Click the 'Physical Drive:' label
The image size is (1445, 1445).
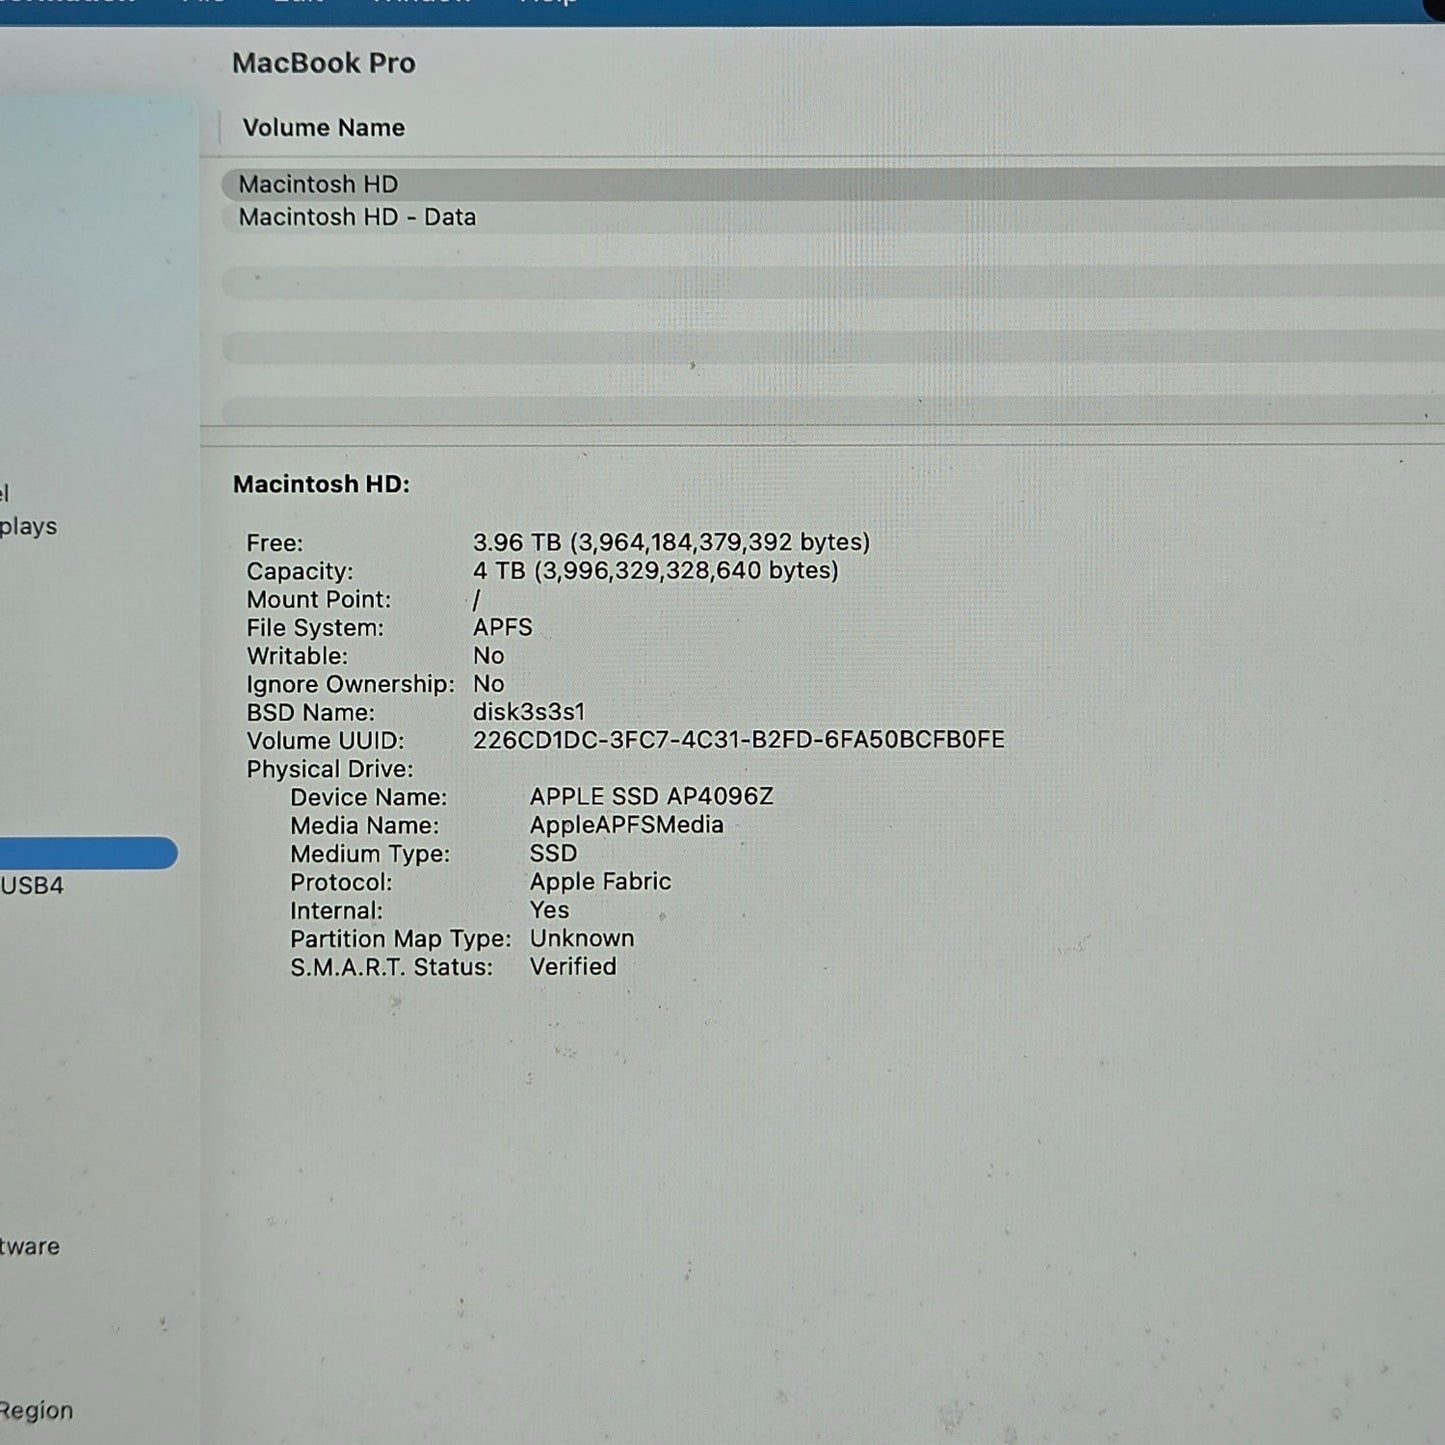(x=330, y=769)
